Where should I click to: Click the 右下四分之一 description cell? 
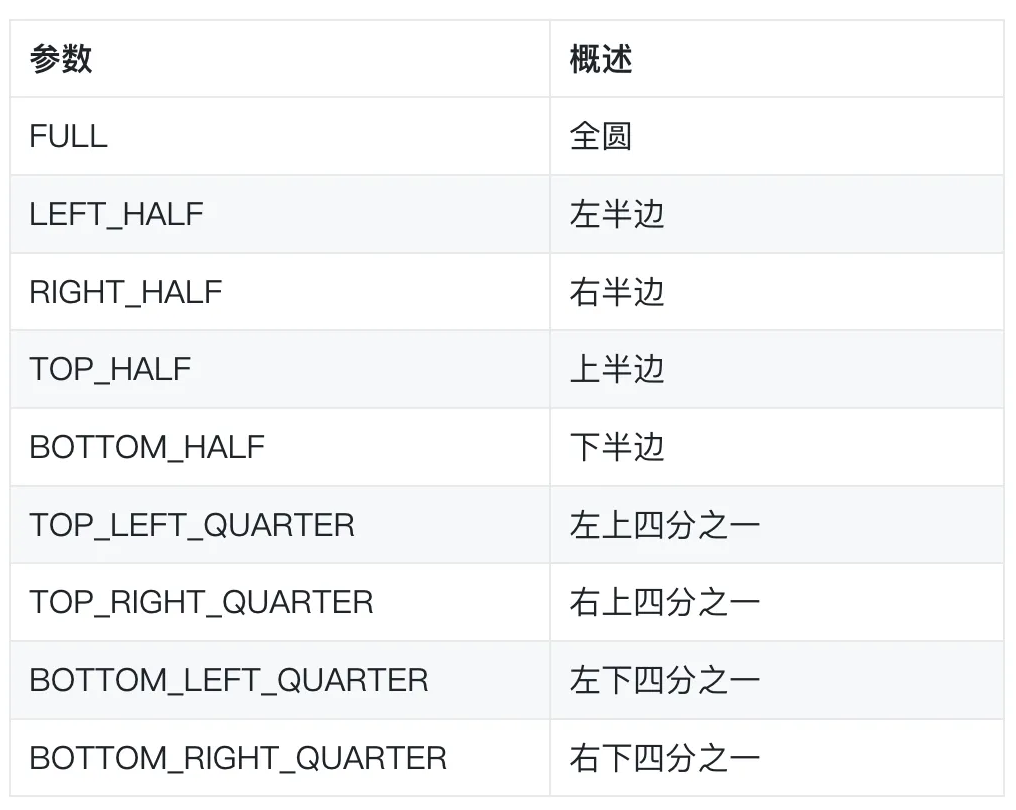click(x=665, y=758)
